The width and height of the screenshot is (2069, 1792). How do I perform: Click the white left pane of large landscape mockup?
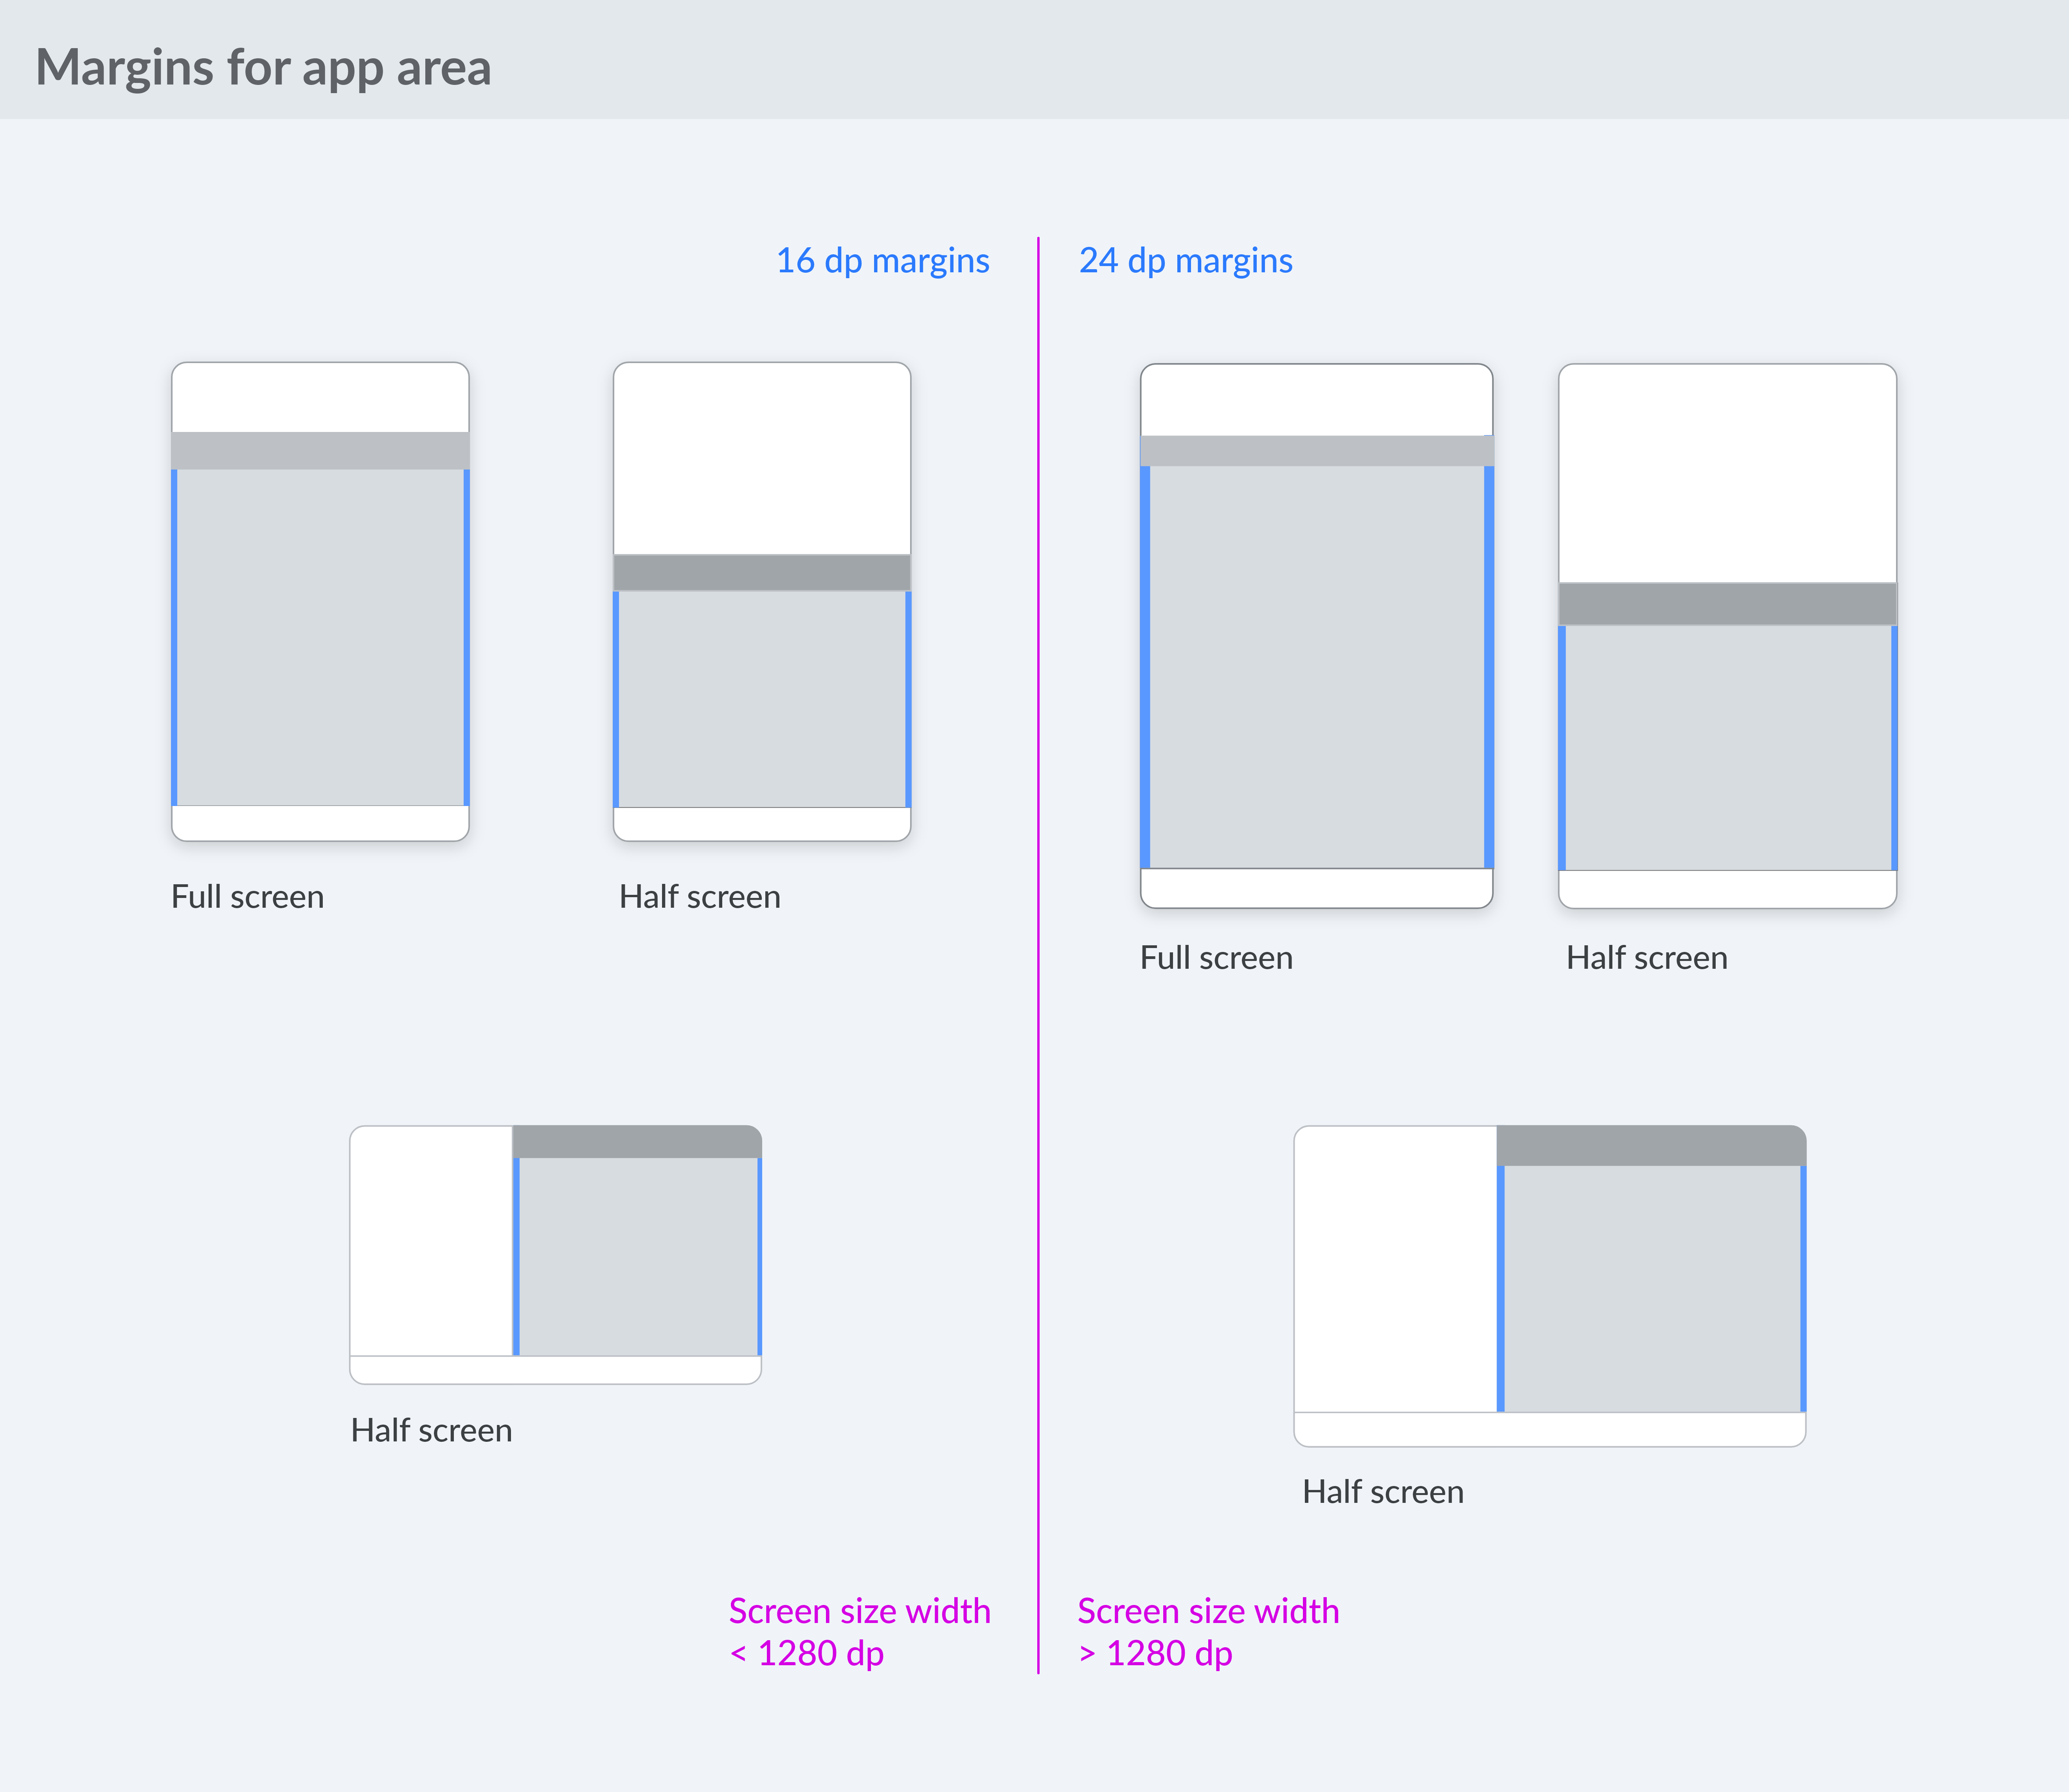[x=1395, y=1269]
